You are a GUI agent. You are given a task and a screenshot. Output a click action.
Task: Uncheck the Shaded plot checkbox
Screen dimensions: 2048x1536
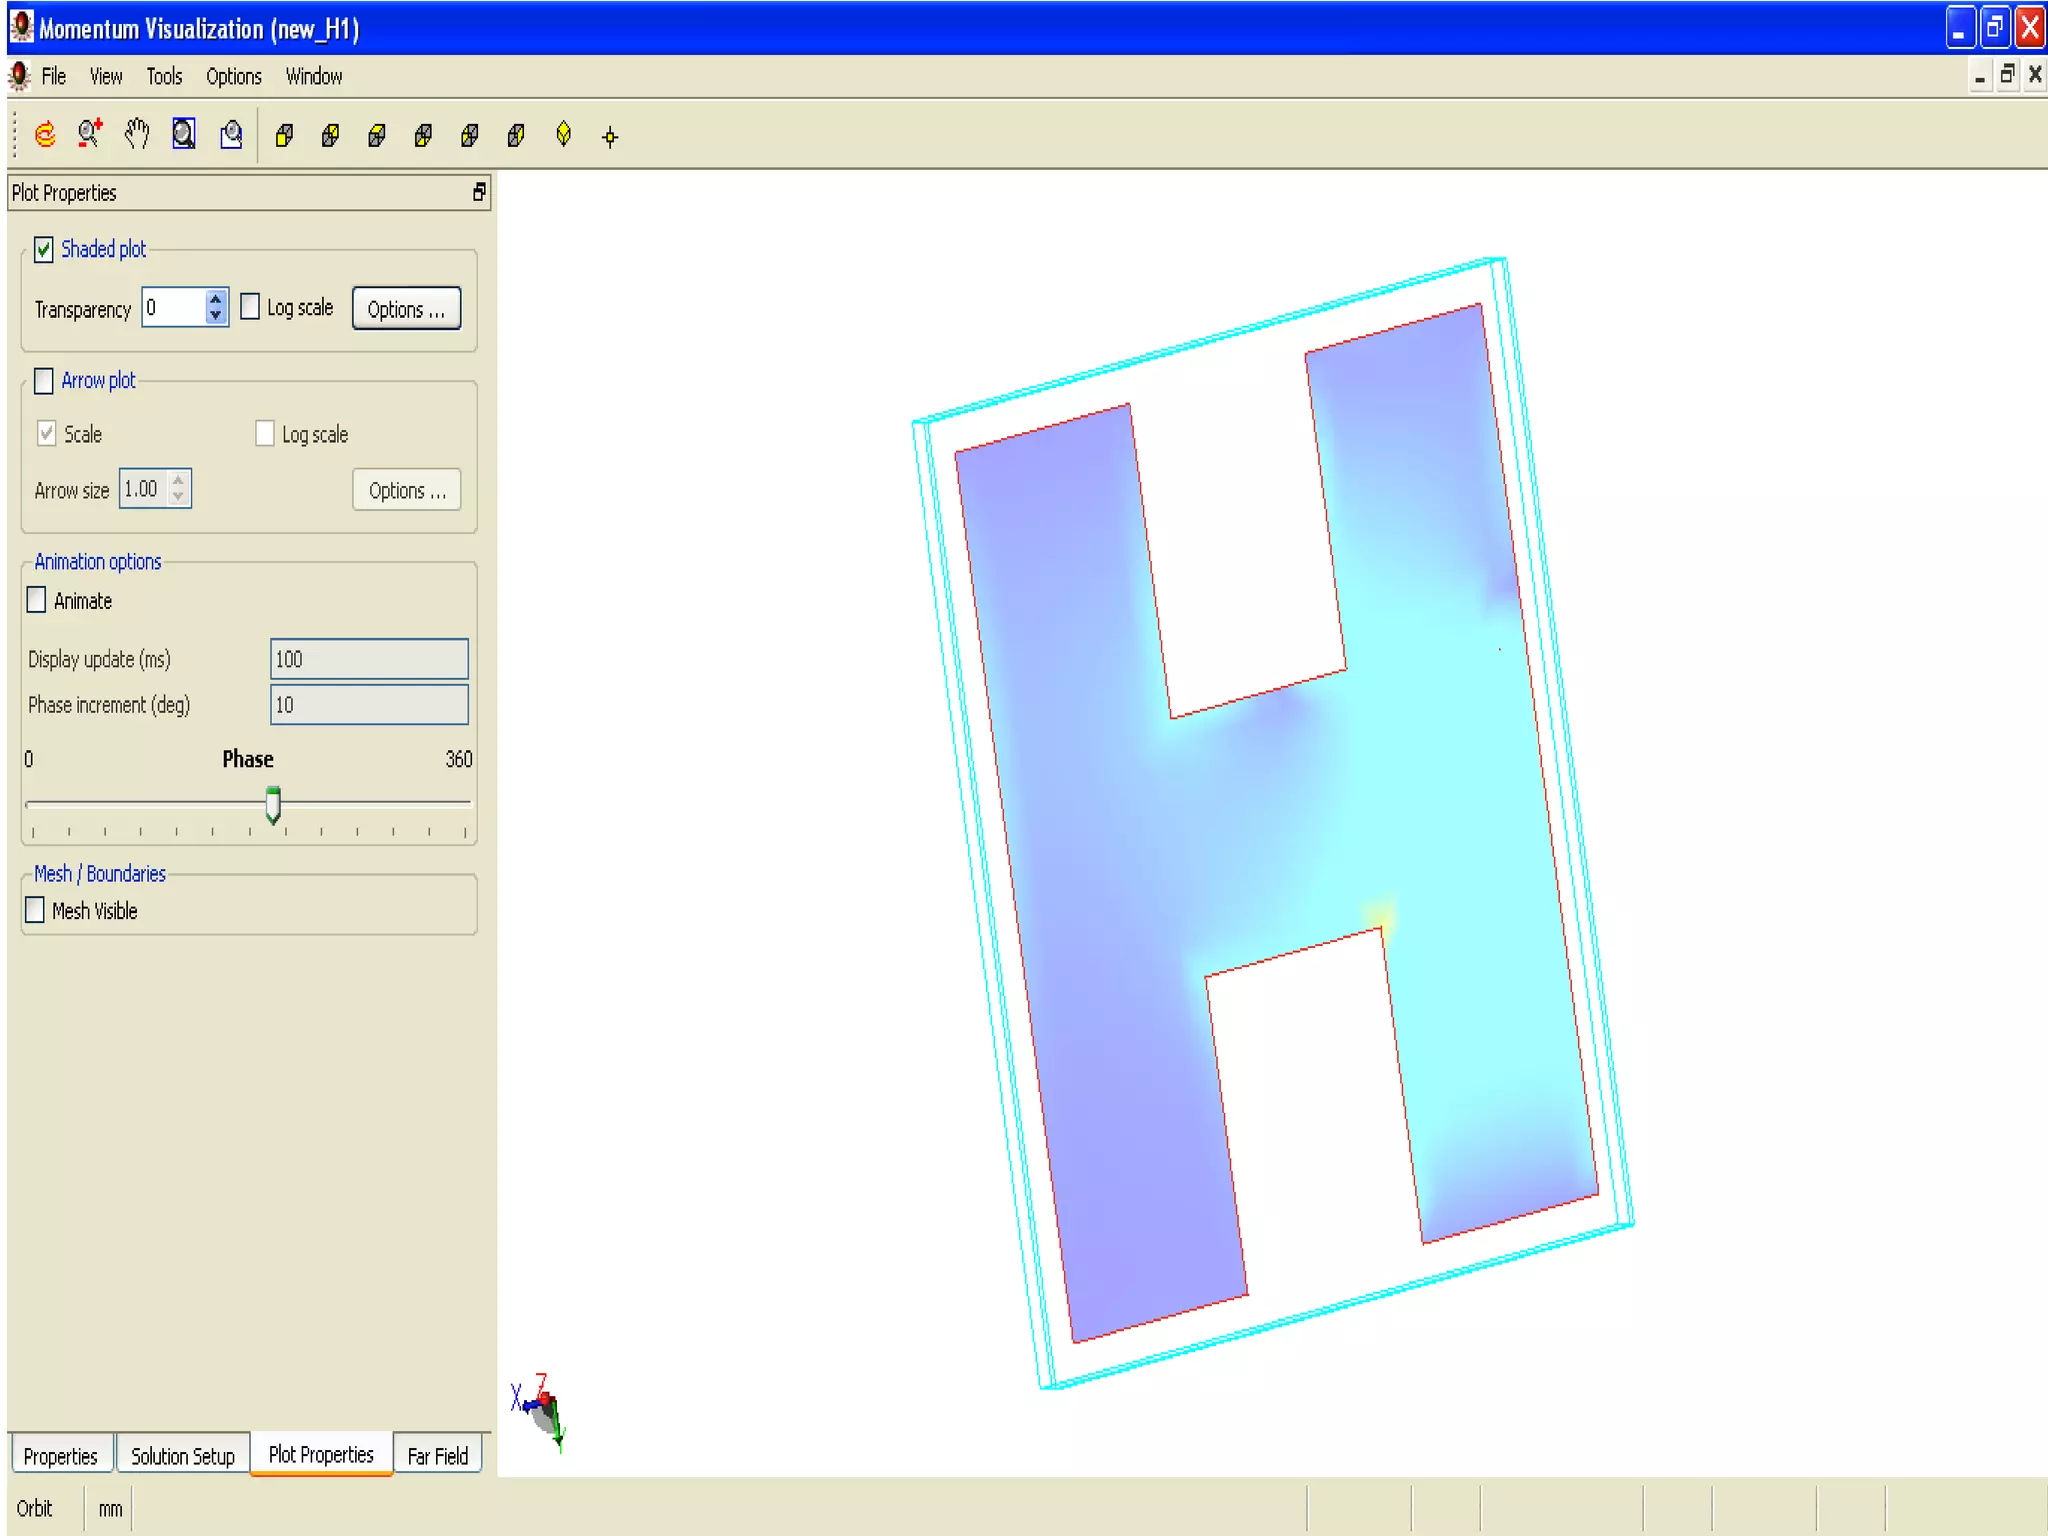[x=44, y=249]
